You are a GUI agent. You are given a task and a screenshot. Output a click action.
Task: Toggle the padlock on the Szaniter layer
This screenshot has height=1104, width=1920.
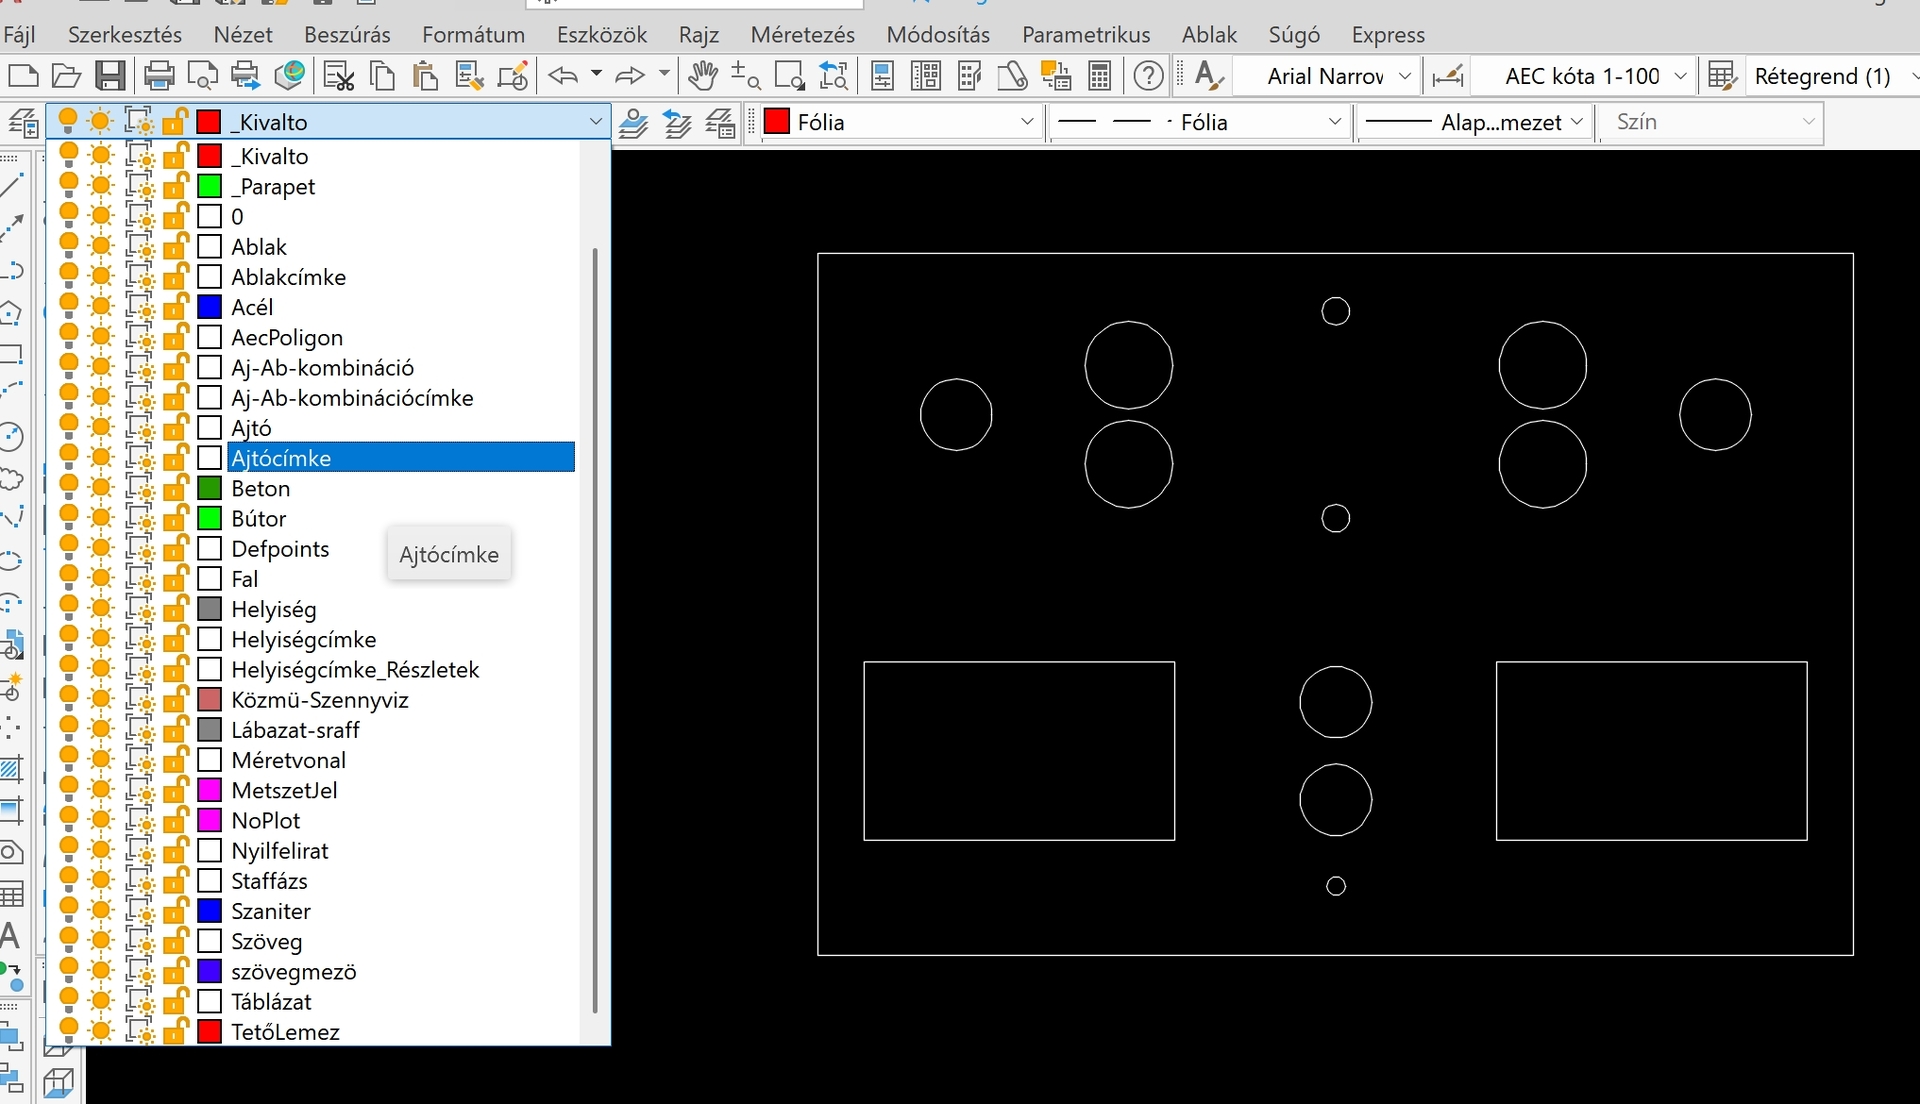pyautogui.click(x=175, y=911)
